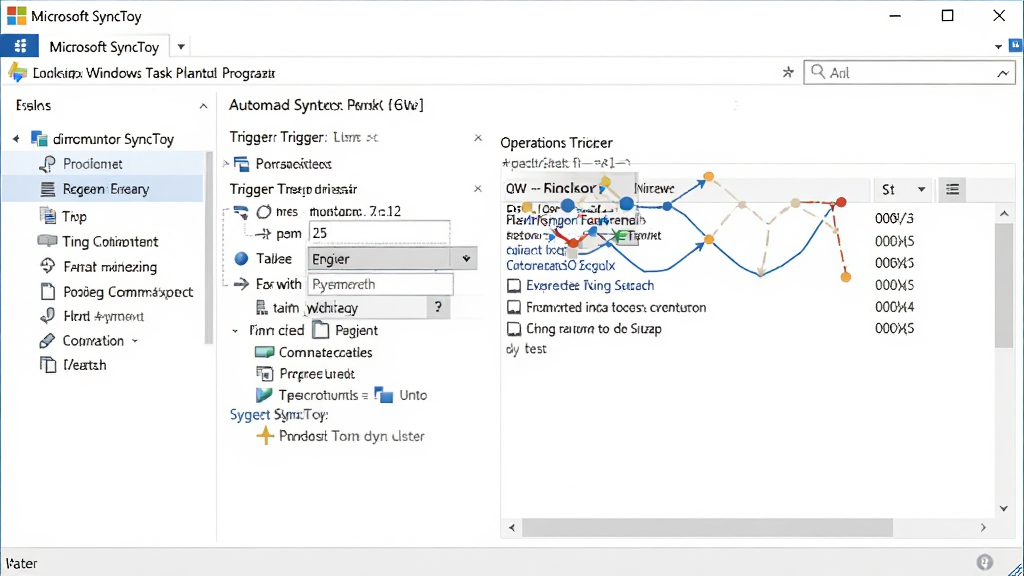Click the Unto folder icon

click(383, 395)
